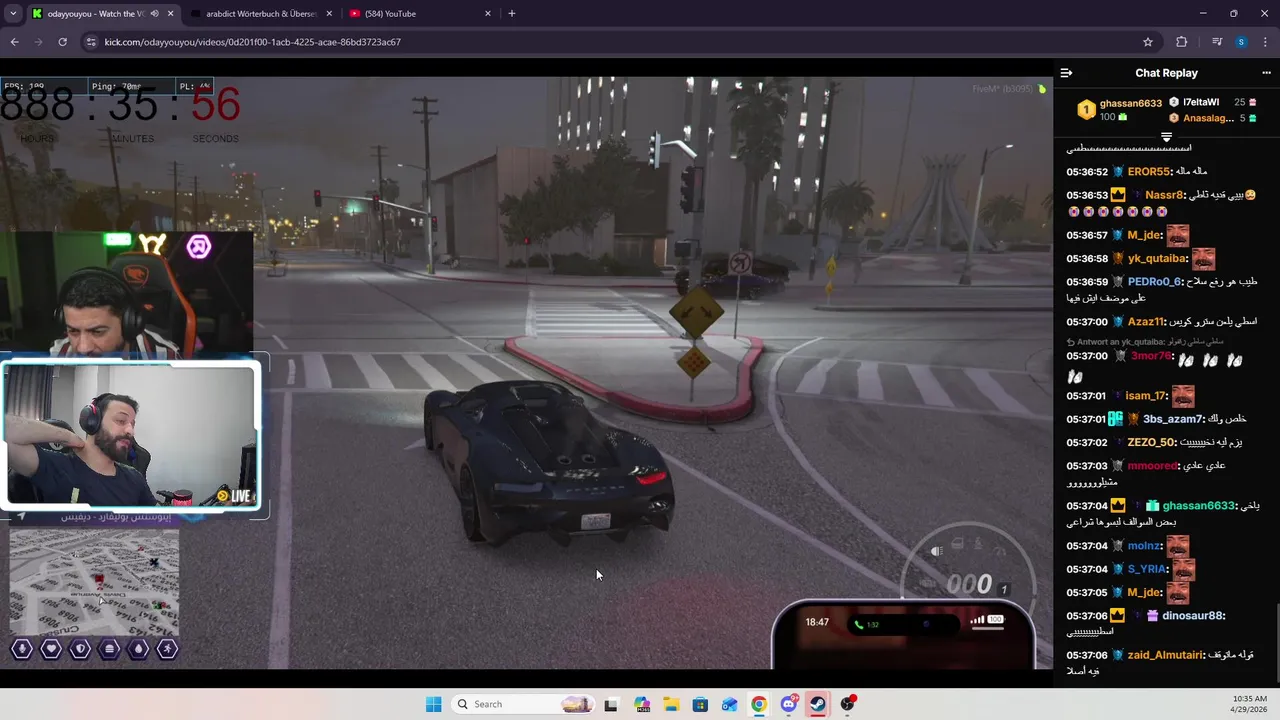Image resolution: width=1280 pixels, height=720 pixels.
Task: Mute the Kick tab audio icon
Action: click(154, 14)
